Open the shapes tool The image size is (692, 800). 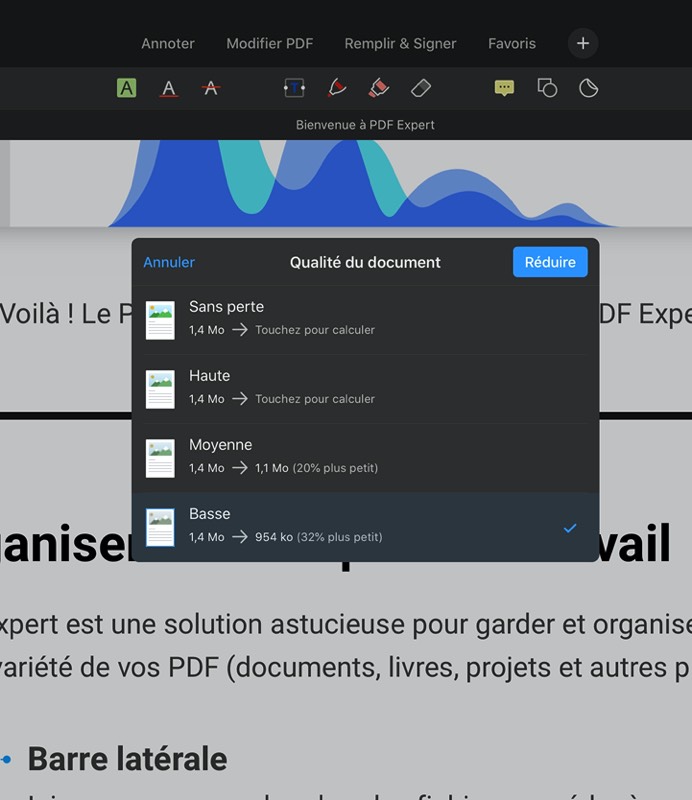[547, 88]
